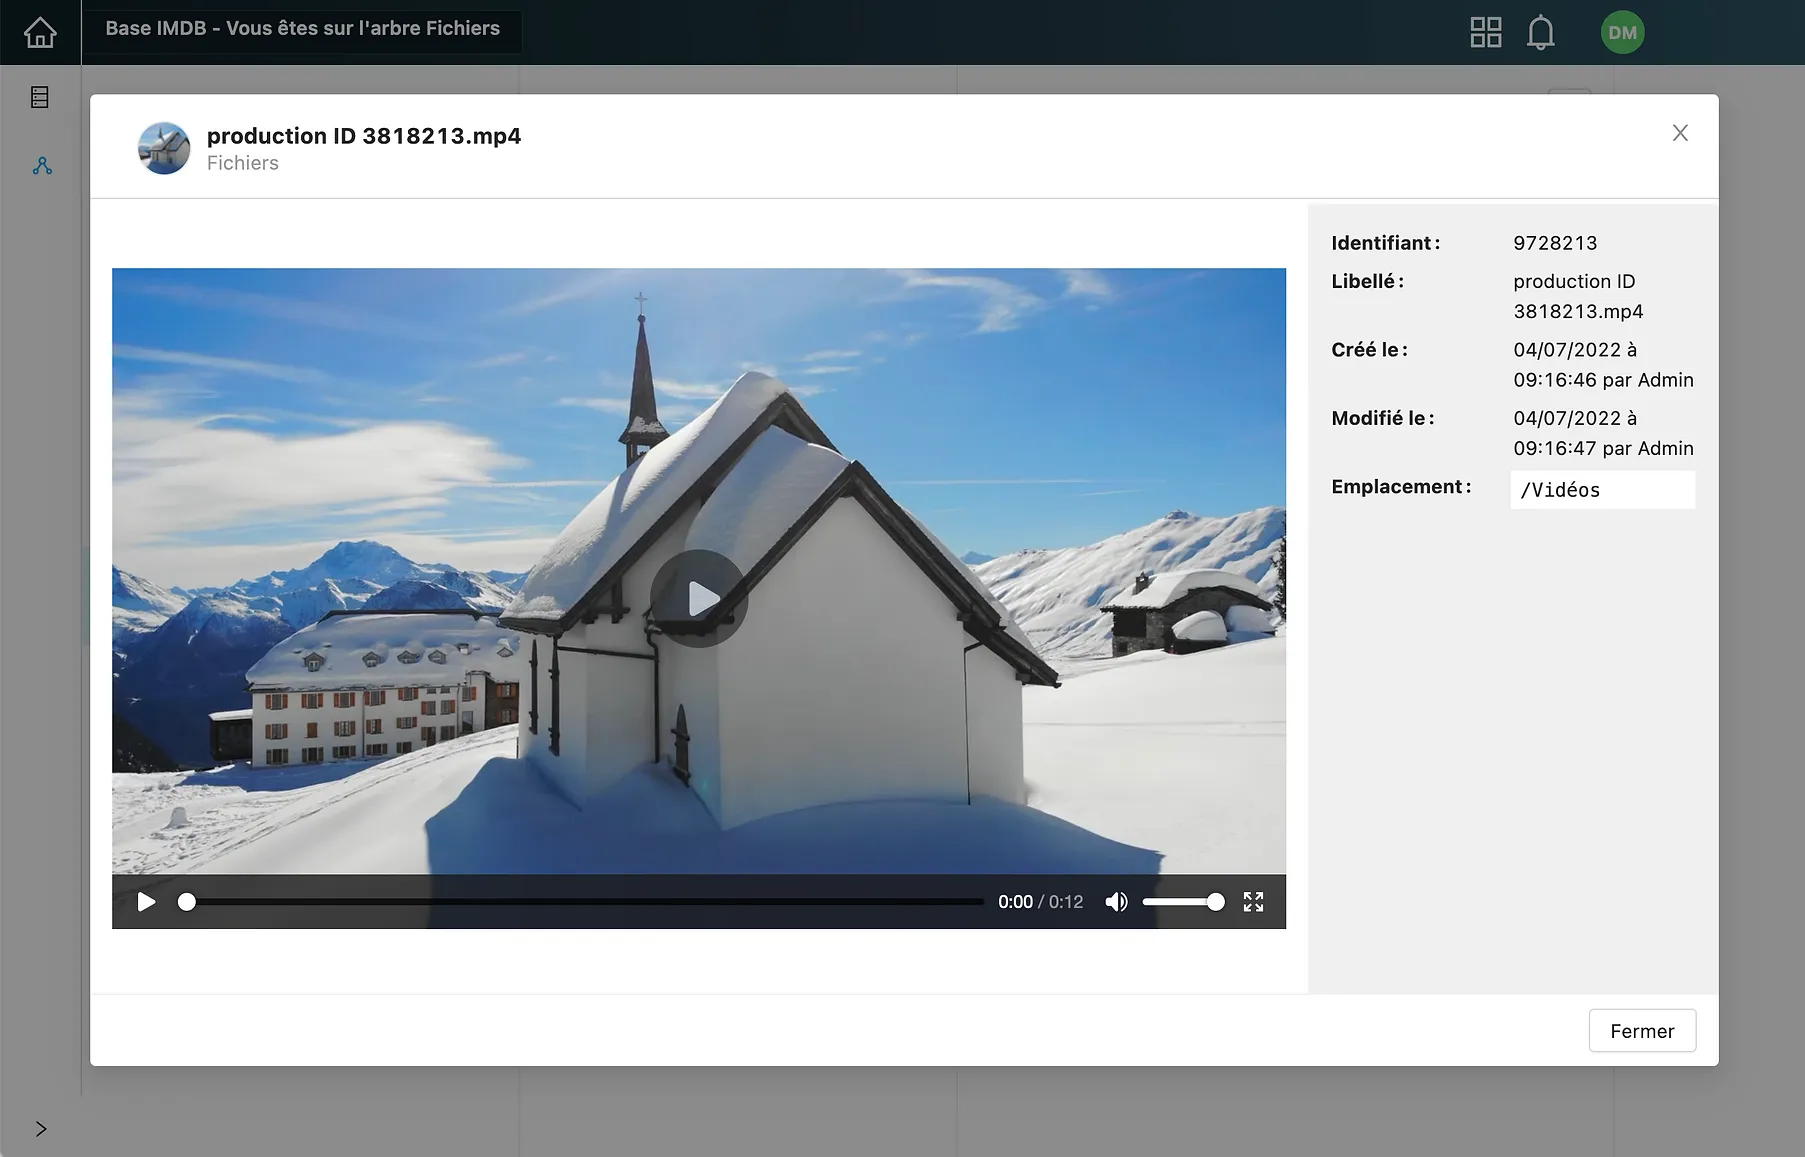
Task: Click the 'Modifié le :' label
Action: (x=1383, y=418)
